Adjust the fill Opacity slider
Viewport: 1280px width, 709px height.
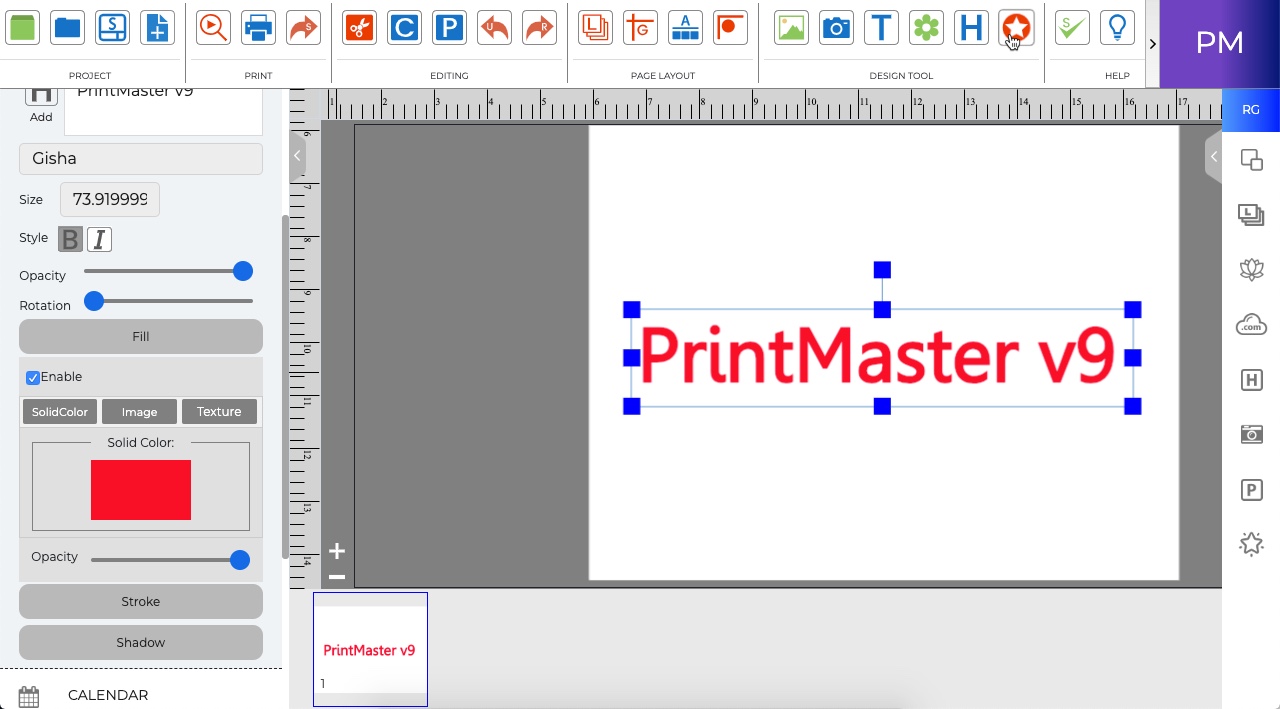[170, 560]
